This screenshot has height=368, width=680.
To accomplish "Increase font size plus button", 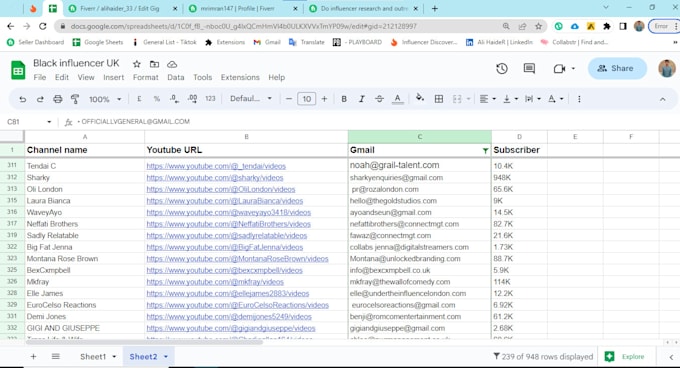I will coord(324,99).
